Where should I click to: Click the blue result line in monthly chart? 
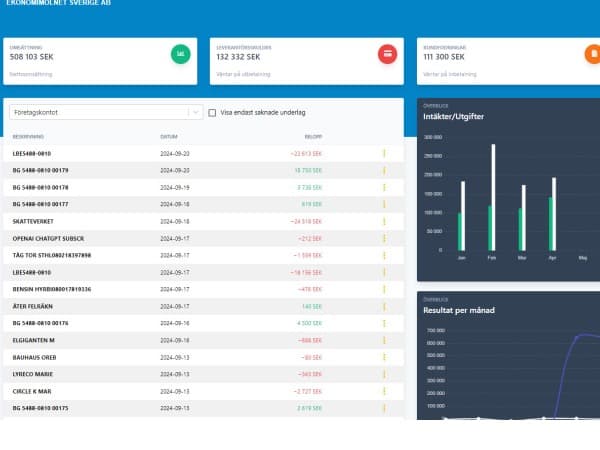coord(566,367)
